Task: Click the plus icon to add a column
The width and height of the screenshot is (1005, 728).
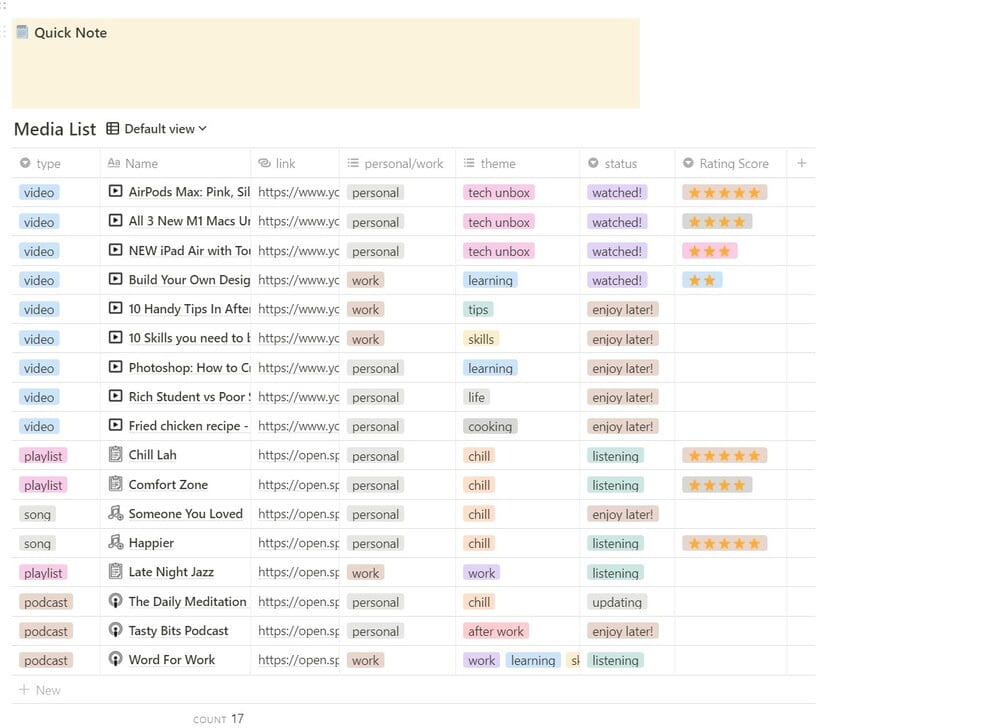Action: (x=801, y=163)
